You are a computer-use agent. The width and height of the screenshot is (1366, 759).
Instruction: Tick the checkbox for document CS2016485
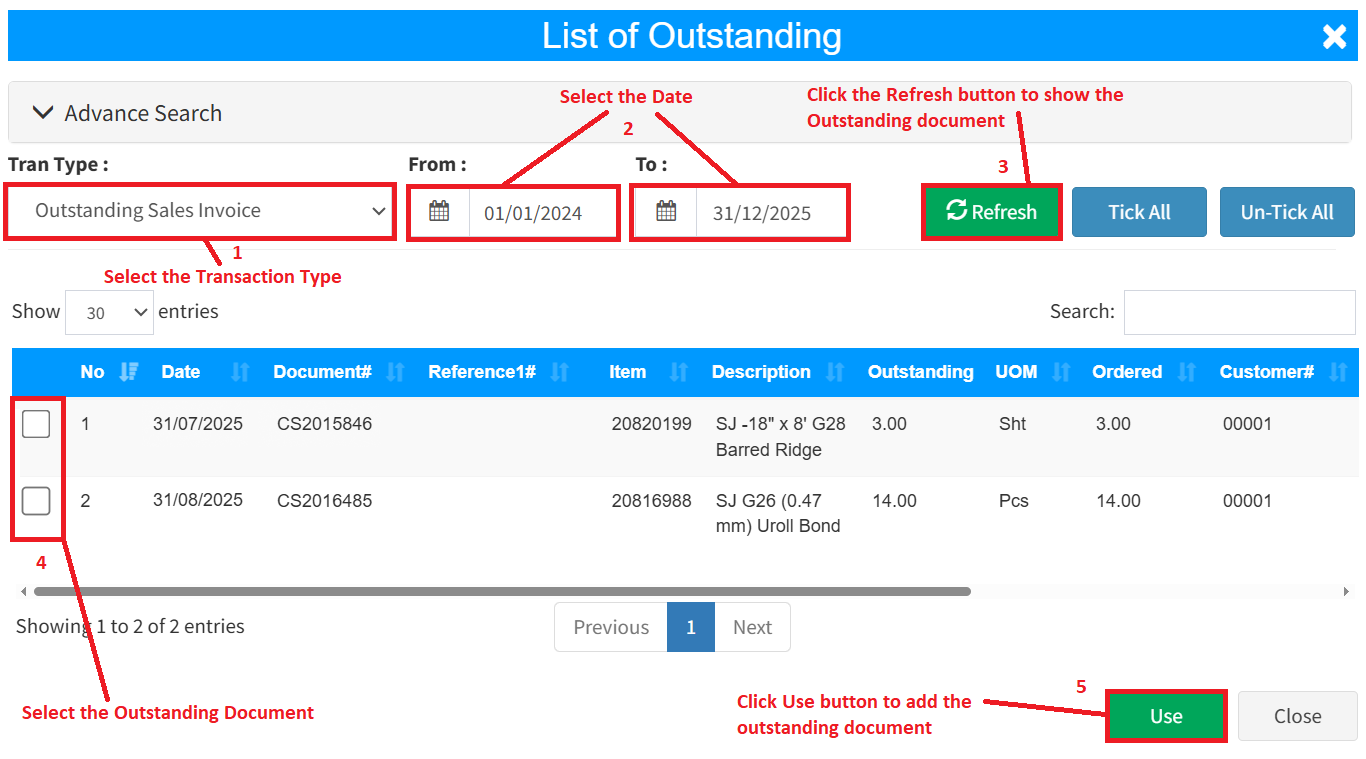coord(36,501)
